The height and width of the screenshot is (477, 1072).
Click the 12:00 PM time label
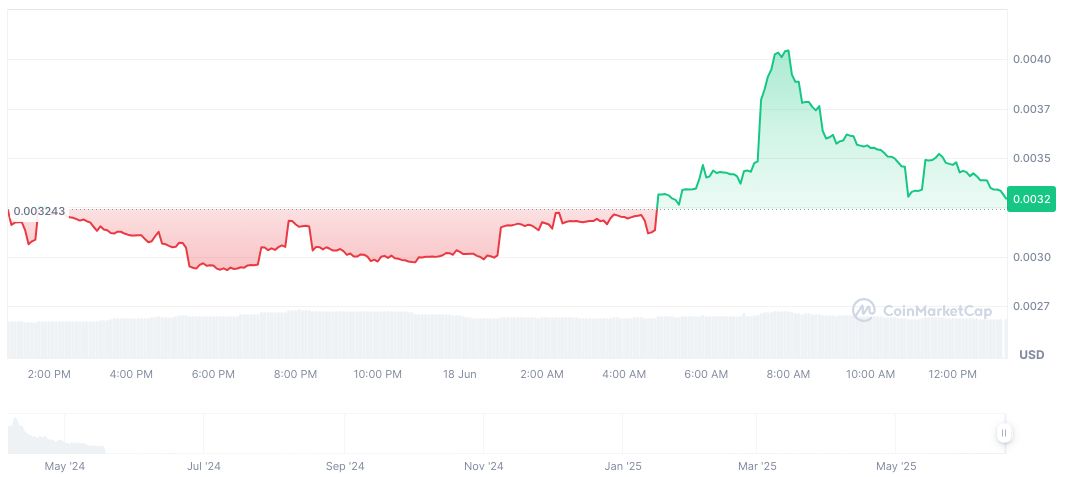[952, 374]
